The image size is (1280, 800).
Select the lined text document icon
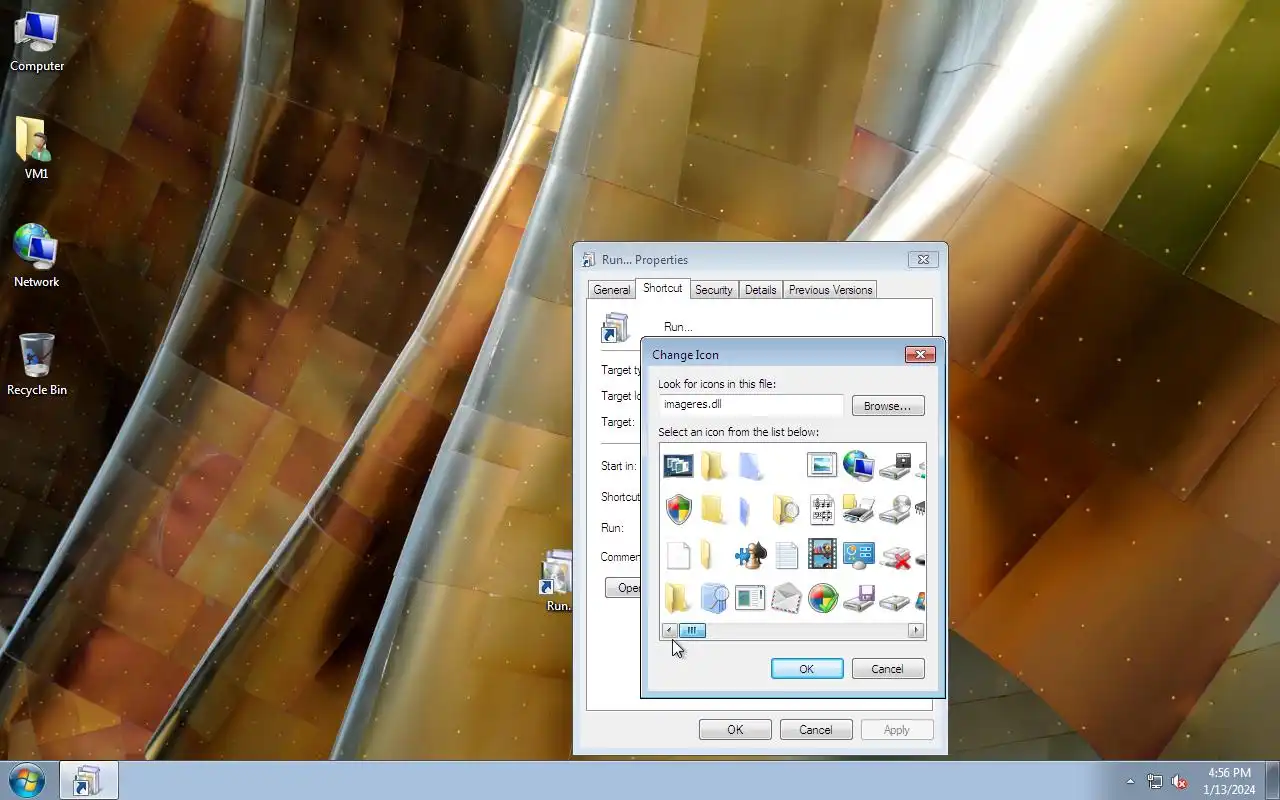tap(786, 555)
